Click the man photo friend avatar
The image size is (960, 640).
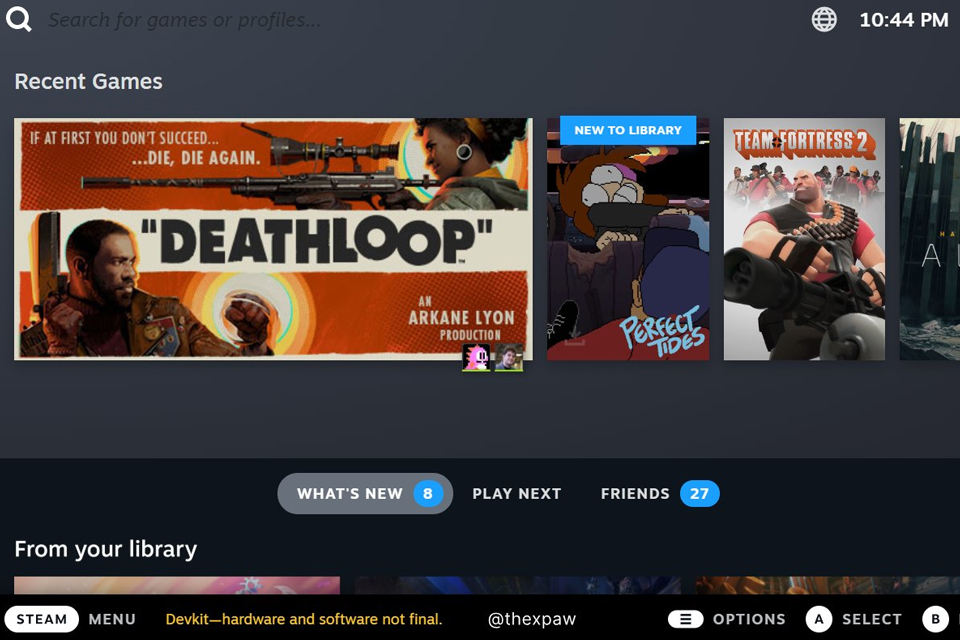509,357
